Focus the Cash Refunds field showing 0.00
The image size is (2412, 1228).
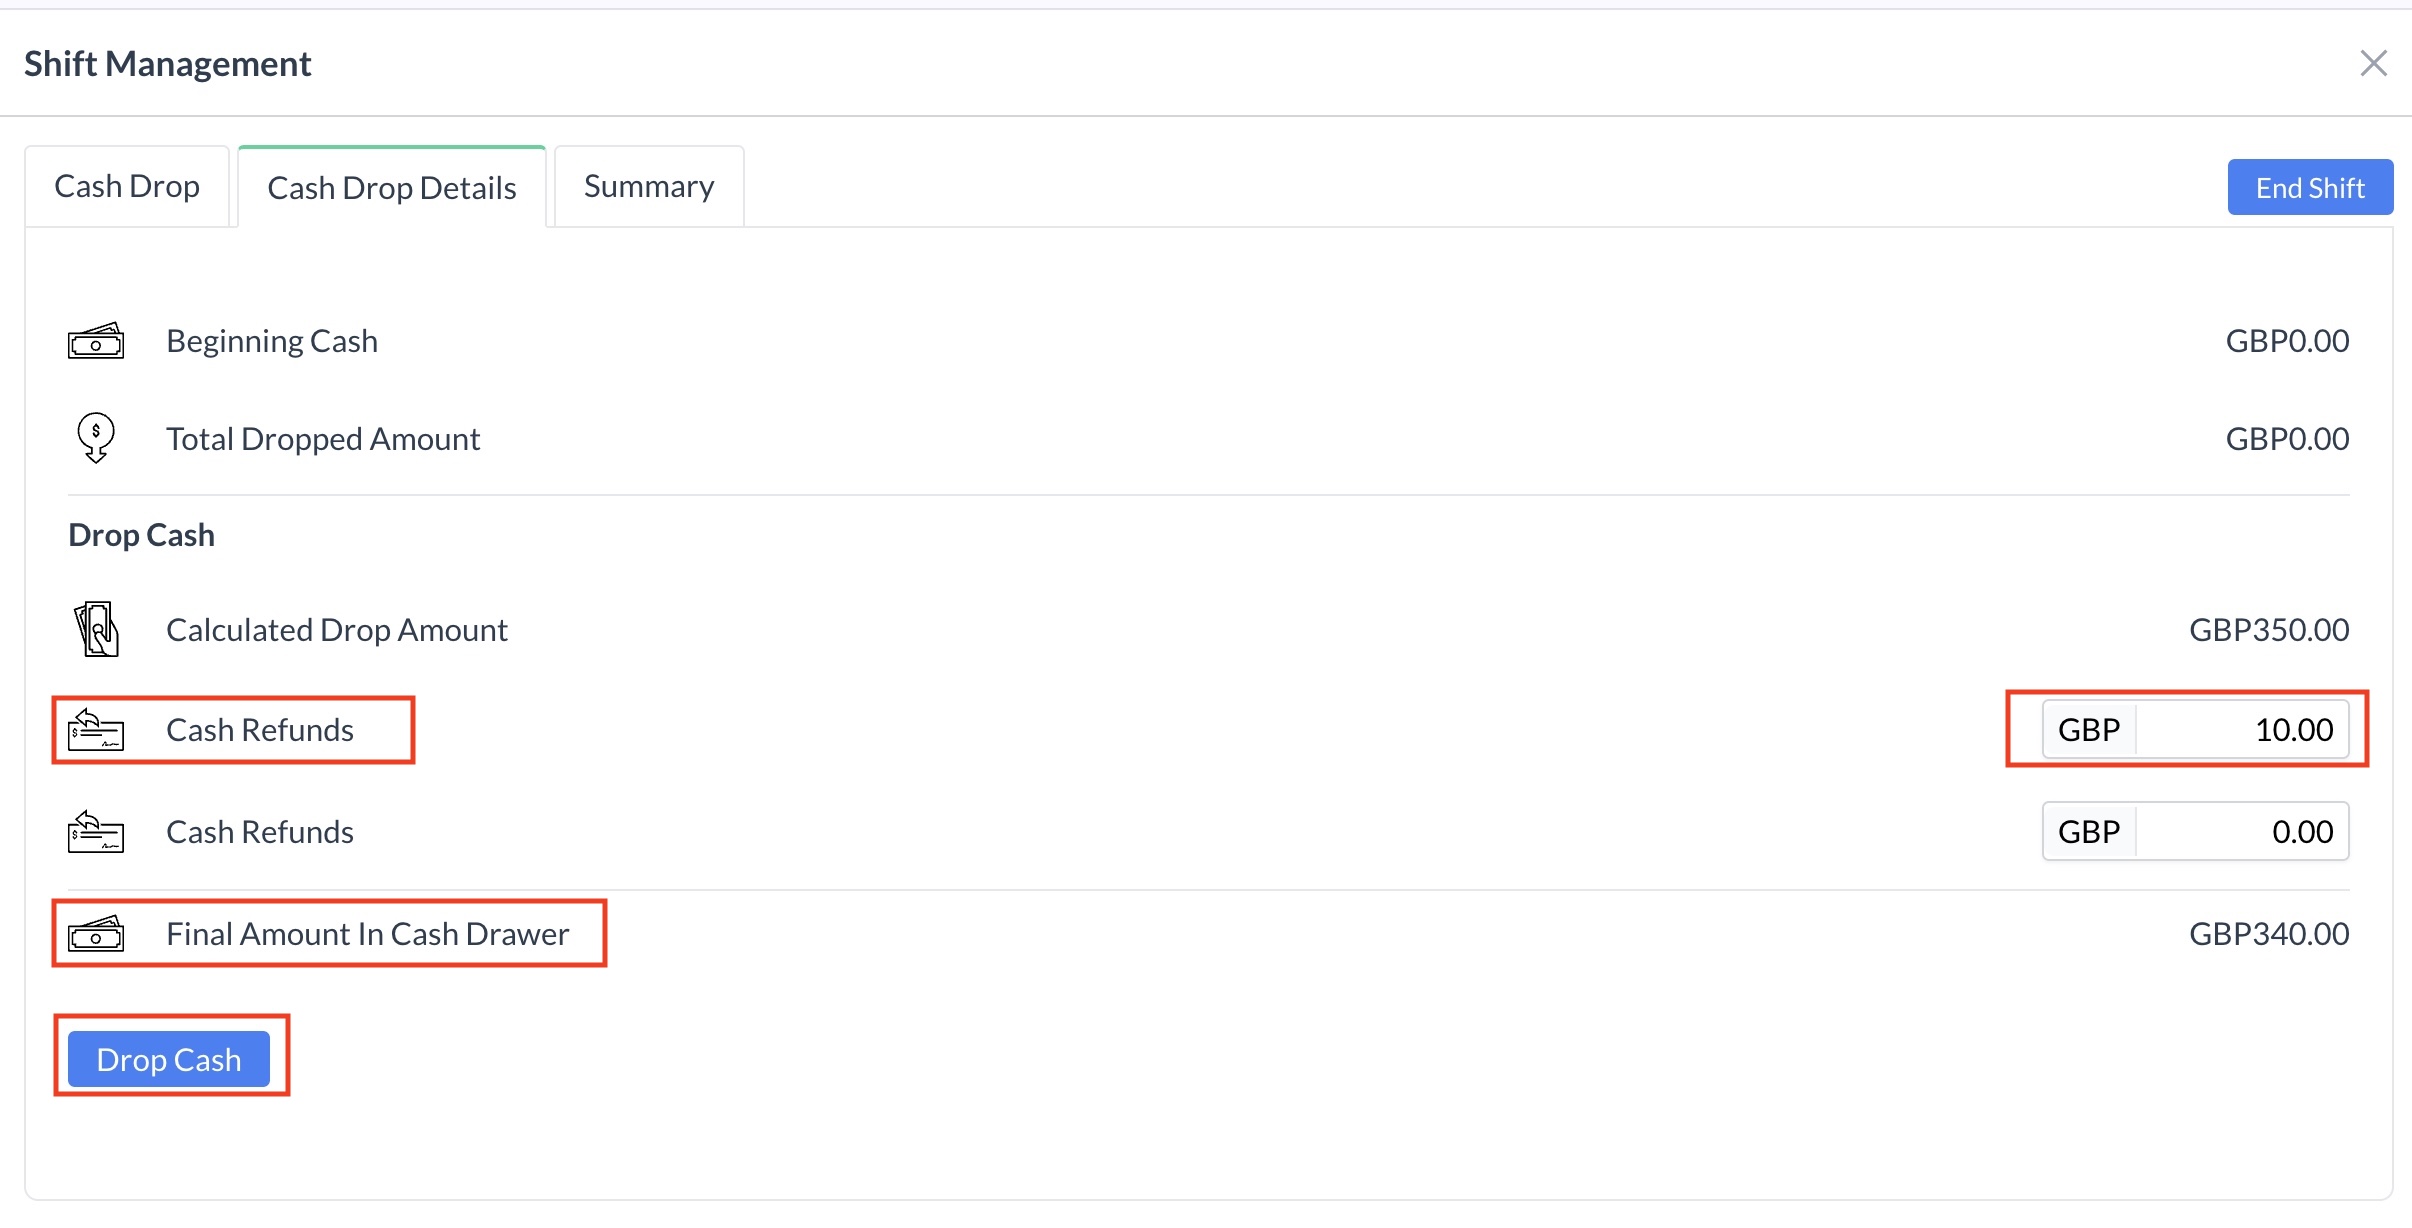point(2242,832)
